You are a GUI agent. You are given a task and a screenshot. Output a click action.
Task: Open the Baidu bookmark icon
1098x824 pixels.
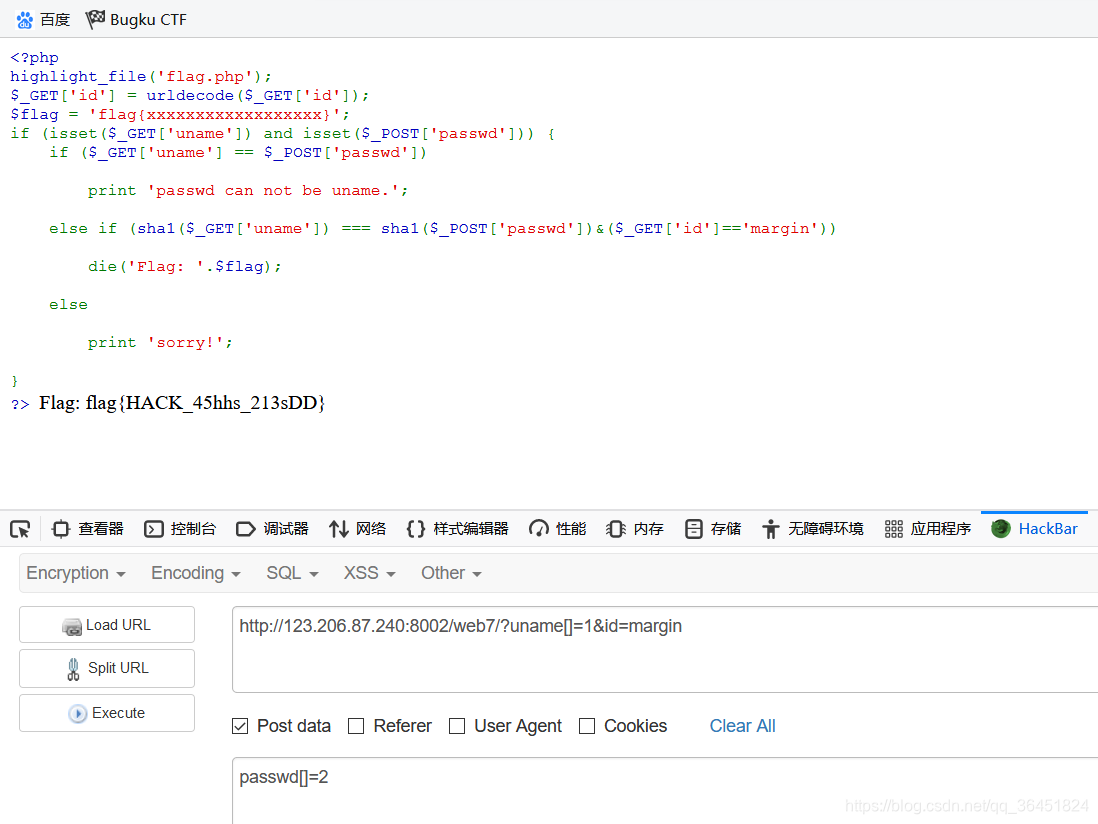coord(25,20)
